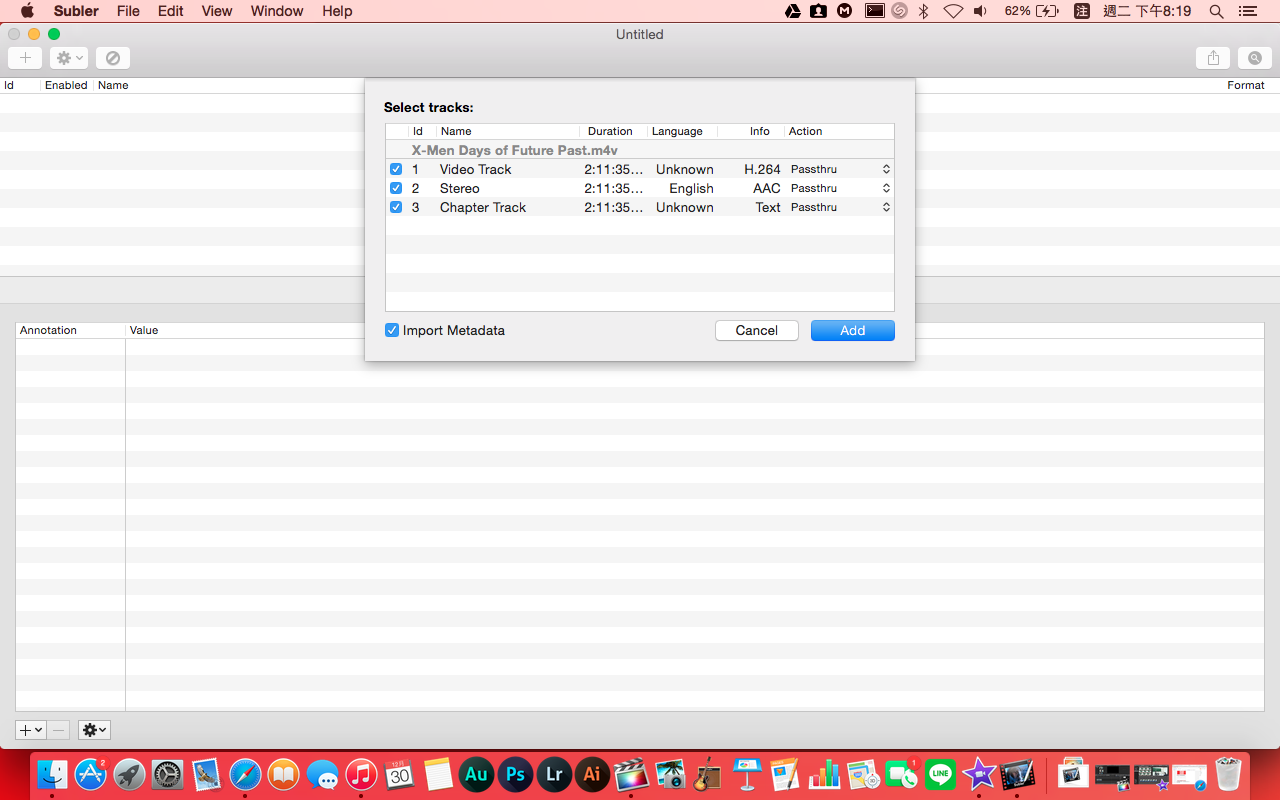Image resolution: width=1280 pixels, height=800 pixels.
Task: Open Calendar from the Dock
Action: click(x=400, y=774)
